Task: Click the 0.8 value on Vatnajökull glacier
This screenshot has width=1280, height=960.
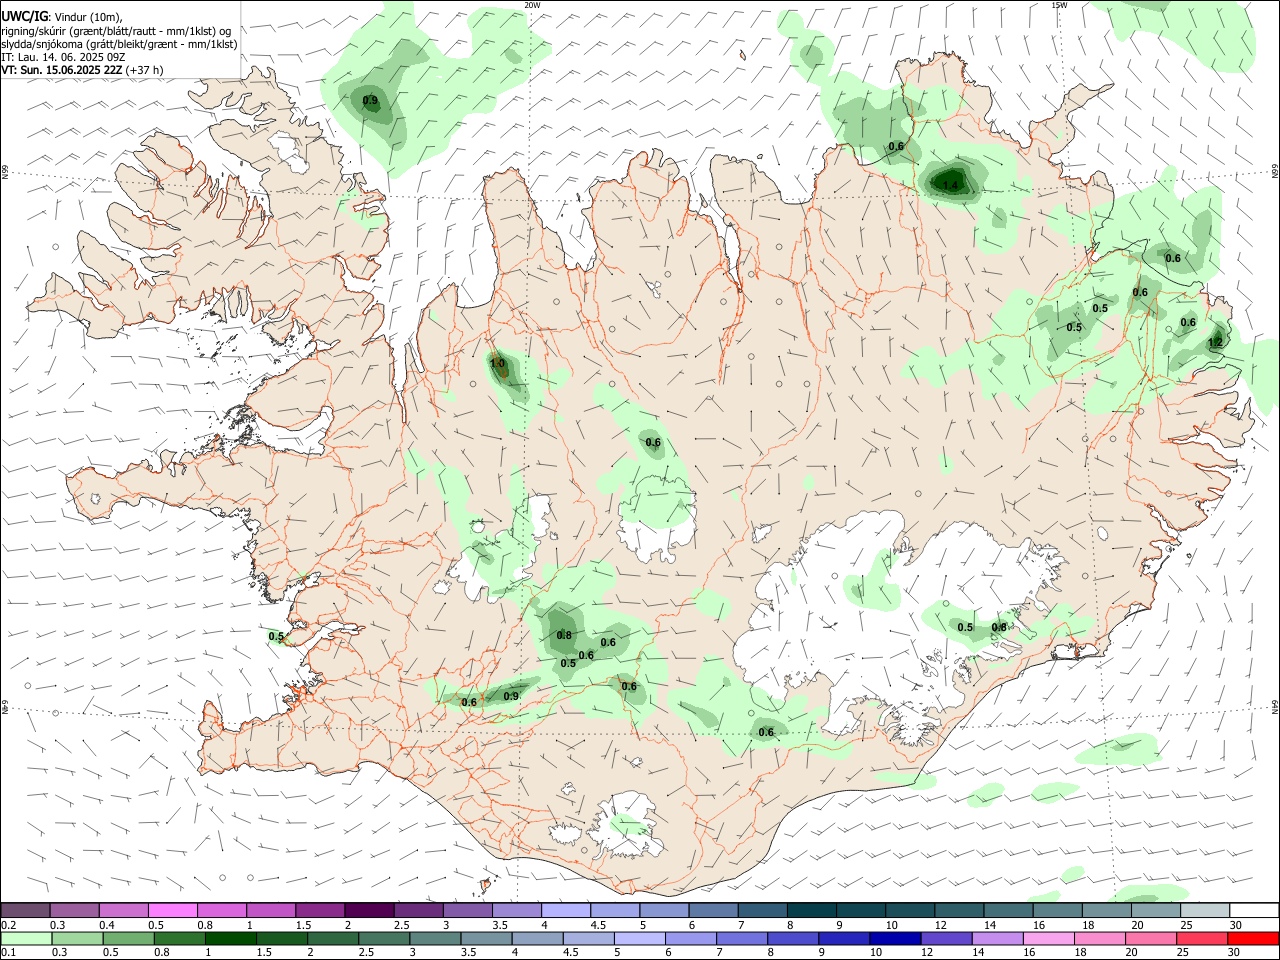Action: [x=999, y=627]
